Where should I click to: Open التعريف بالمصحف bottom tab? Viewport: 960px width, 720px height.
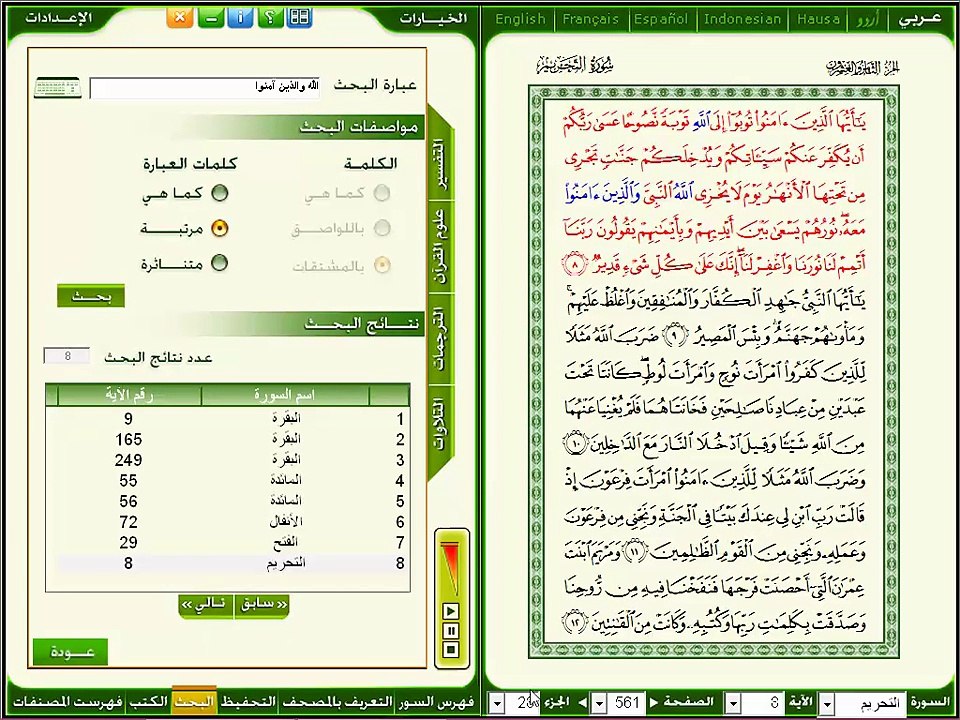[x=336, y=702]
